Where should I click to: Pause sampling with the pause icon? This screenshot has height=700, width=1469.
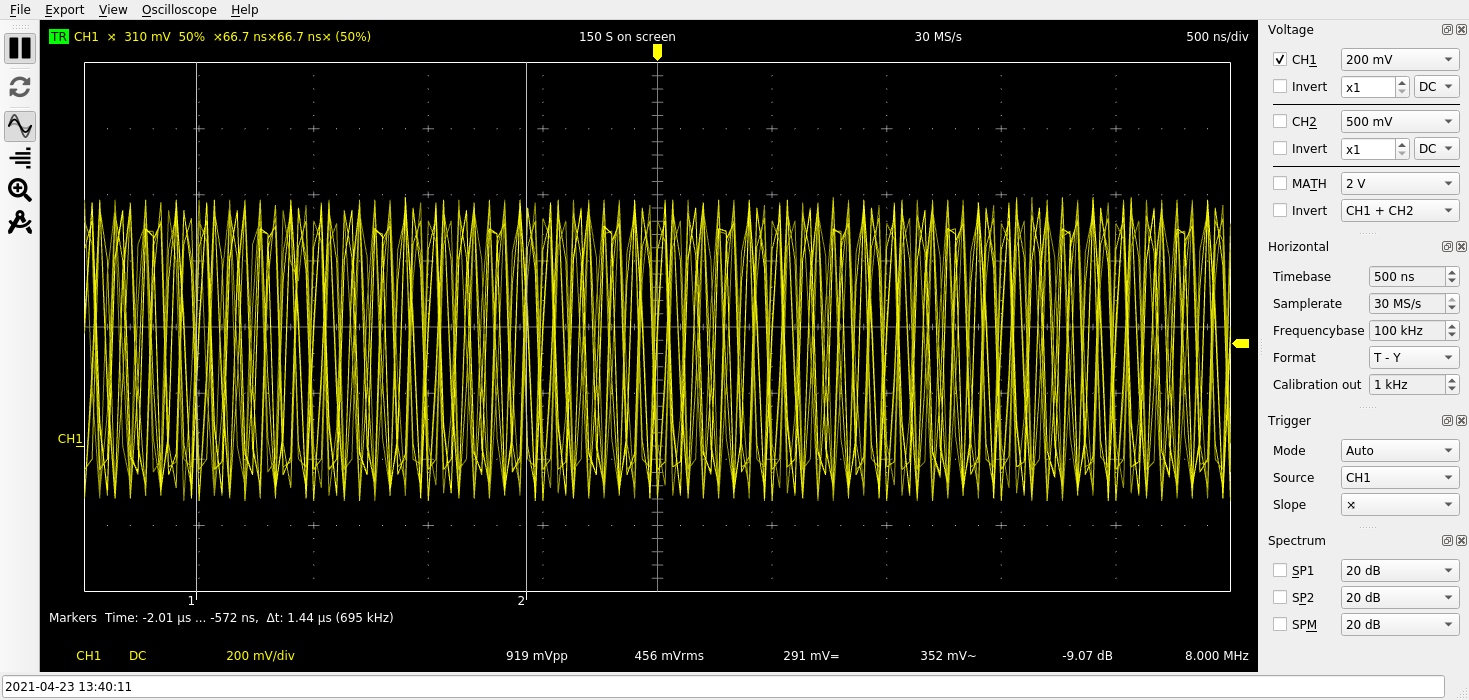(x=20, y=48)
